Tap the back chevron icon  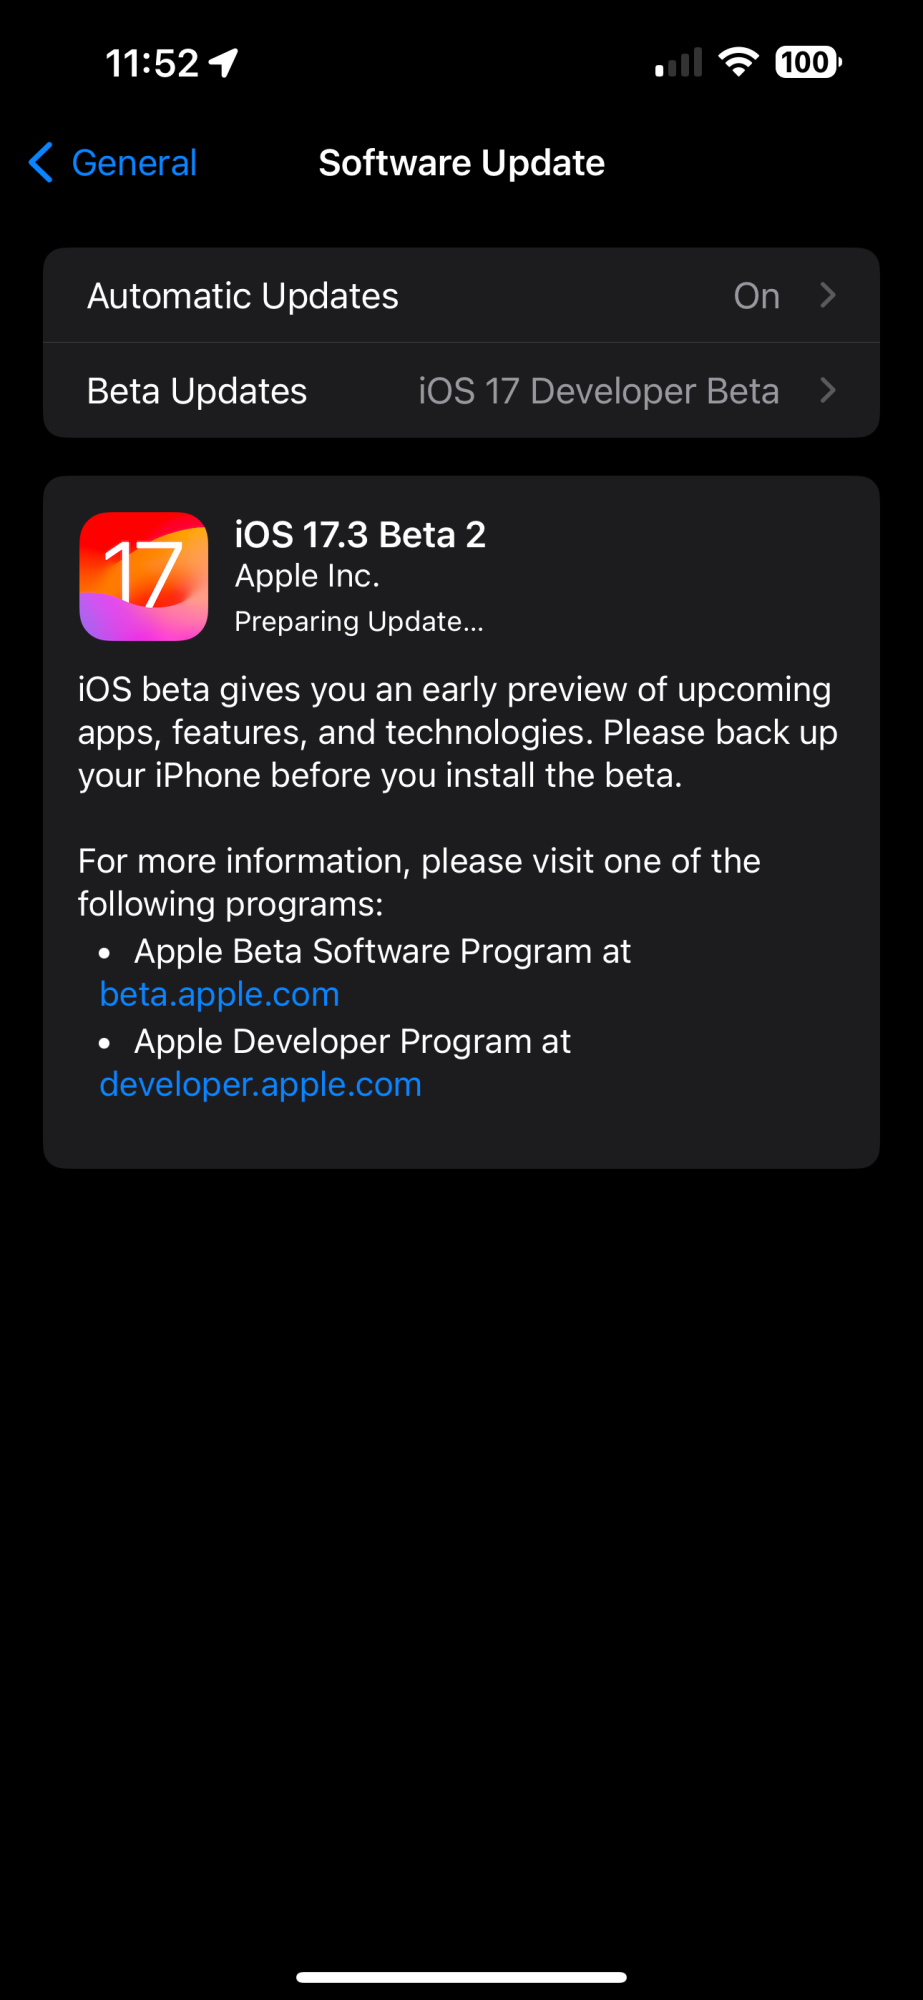coord(41,162)
